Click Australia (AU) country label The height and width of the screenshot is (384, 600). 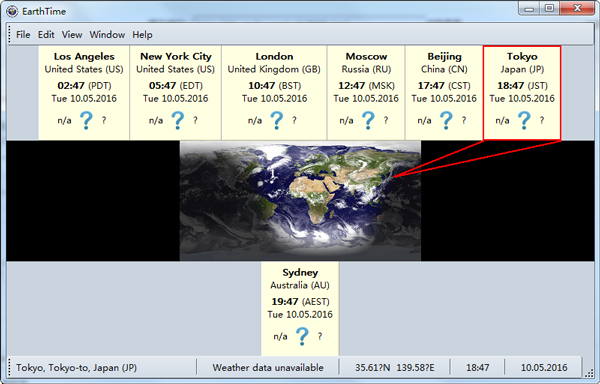click(300, 286)
